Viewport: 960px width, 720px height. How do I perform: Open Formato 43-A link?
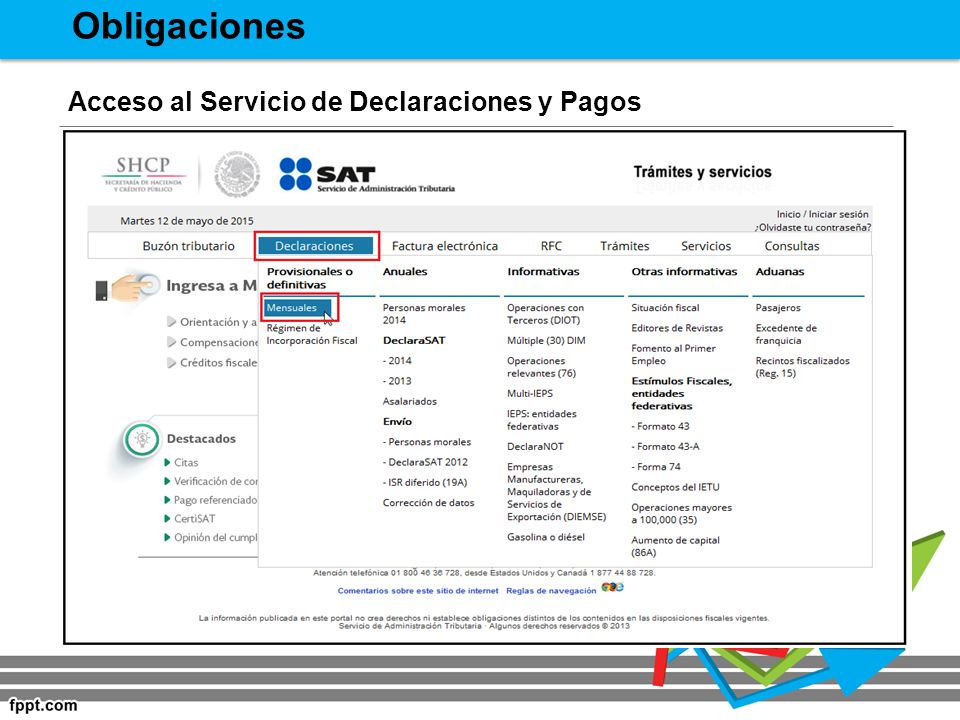665,446
